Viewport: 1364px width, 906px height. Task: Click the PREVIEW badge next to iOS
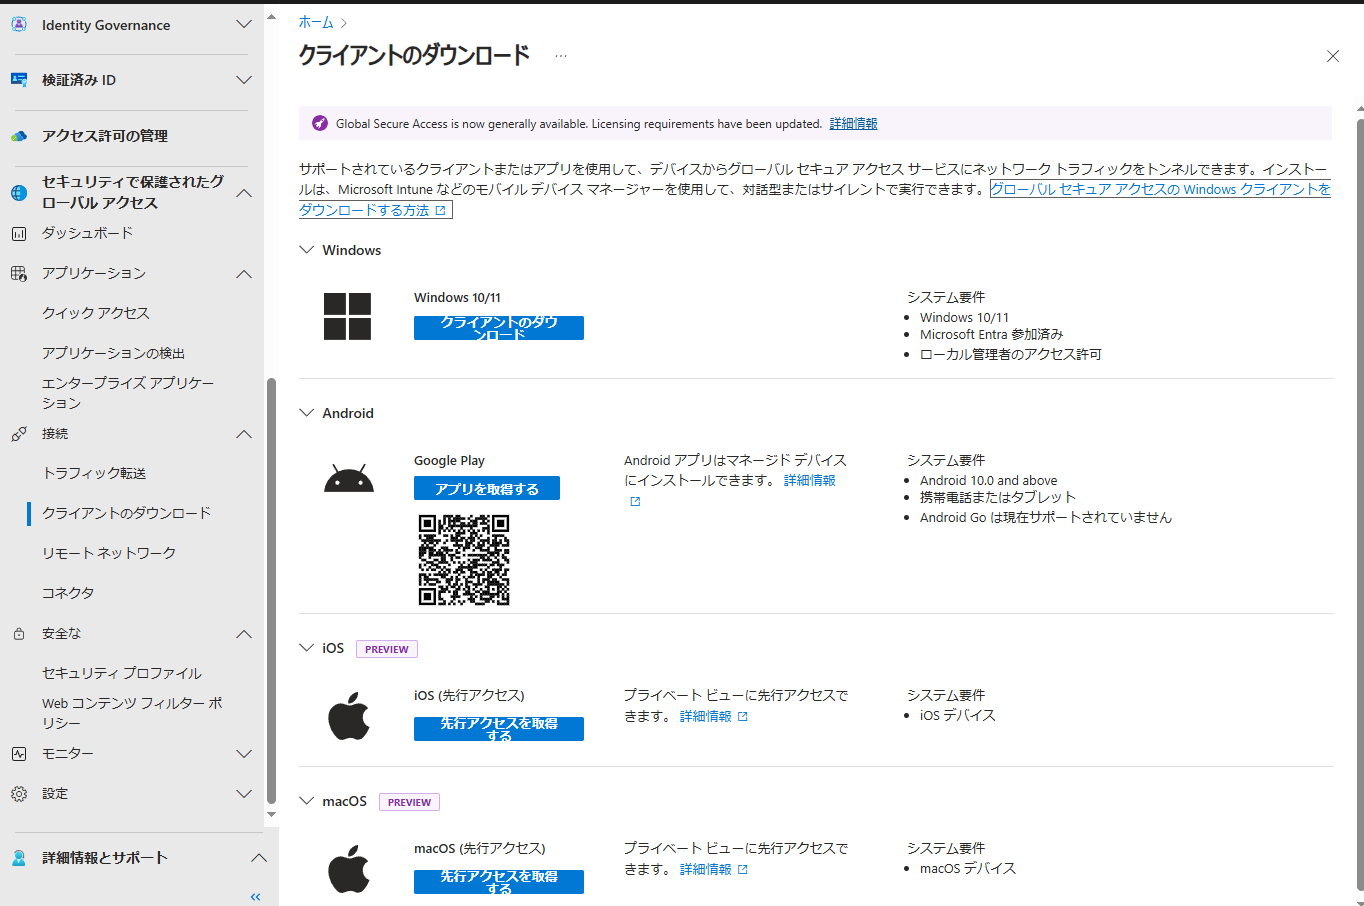point(387,649)
